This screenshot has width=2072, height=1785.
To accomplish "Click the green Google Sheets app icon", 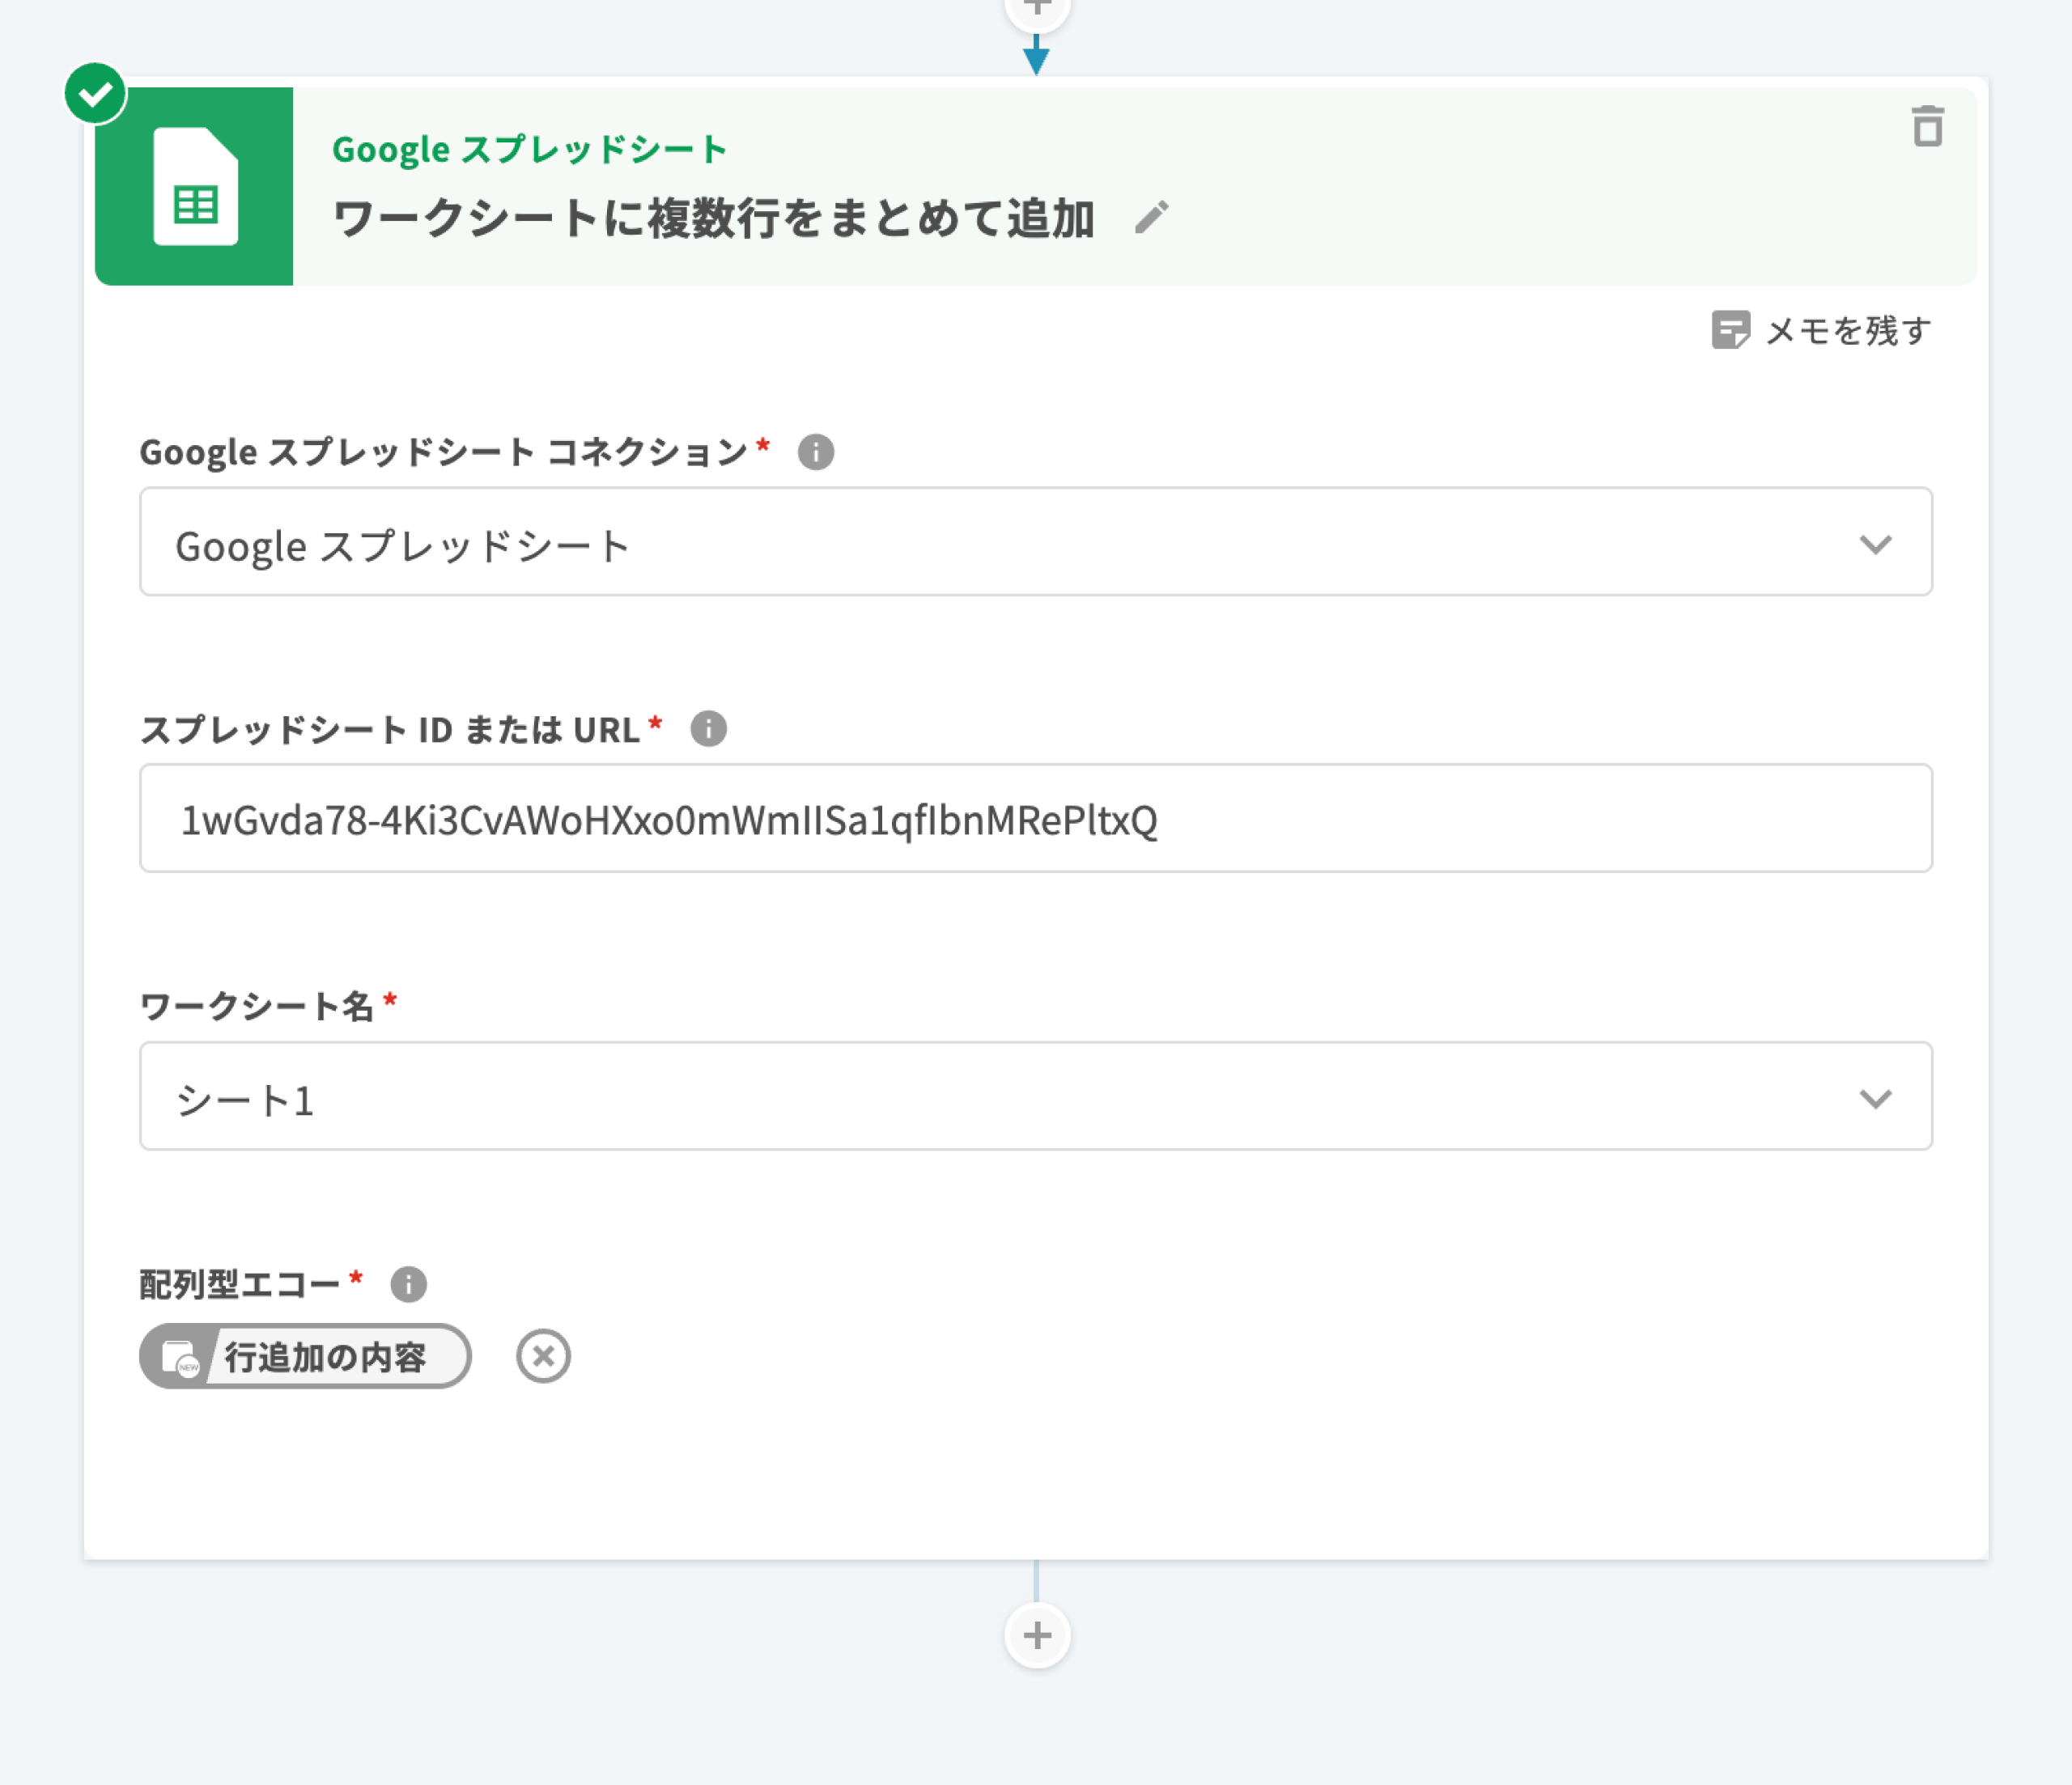I will 194,186.
